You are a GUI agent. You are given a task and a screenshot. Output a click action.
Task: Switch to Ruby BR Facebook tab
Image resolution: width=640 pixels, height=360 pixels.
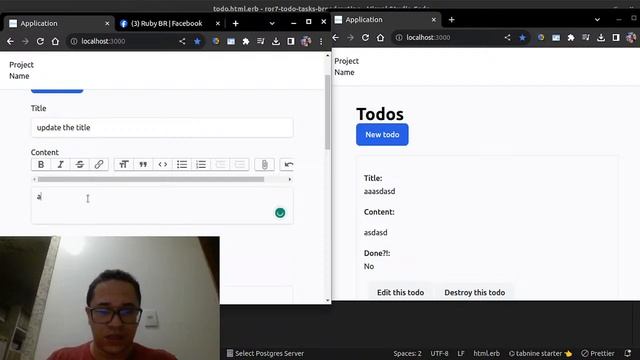(167, 23)
